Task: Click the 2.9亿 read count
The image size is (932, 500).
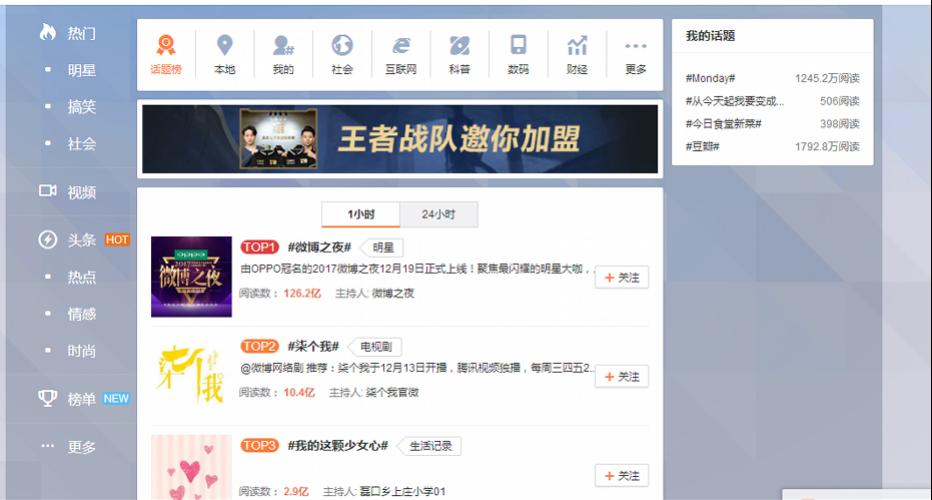Action: point(296,491)
